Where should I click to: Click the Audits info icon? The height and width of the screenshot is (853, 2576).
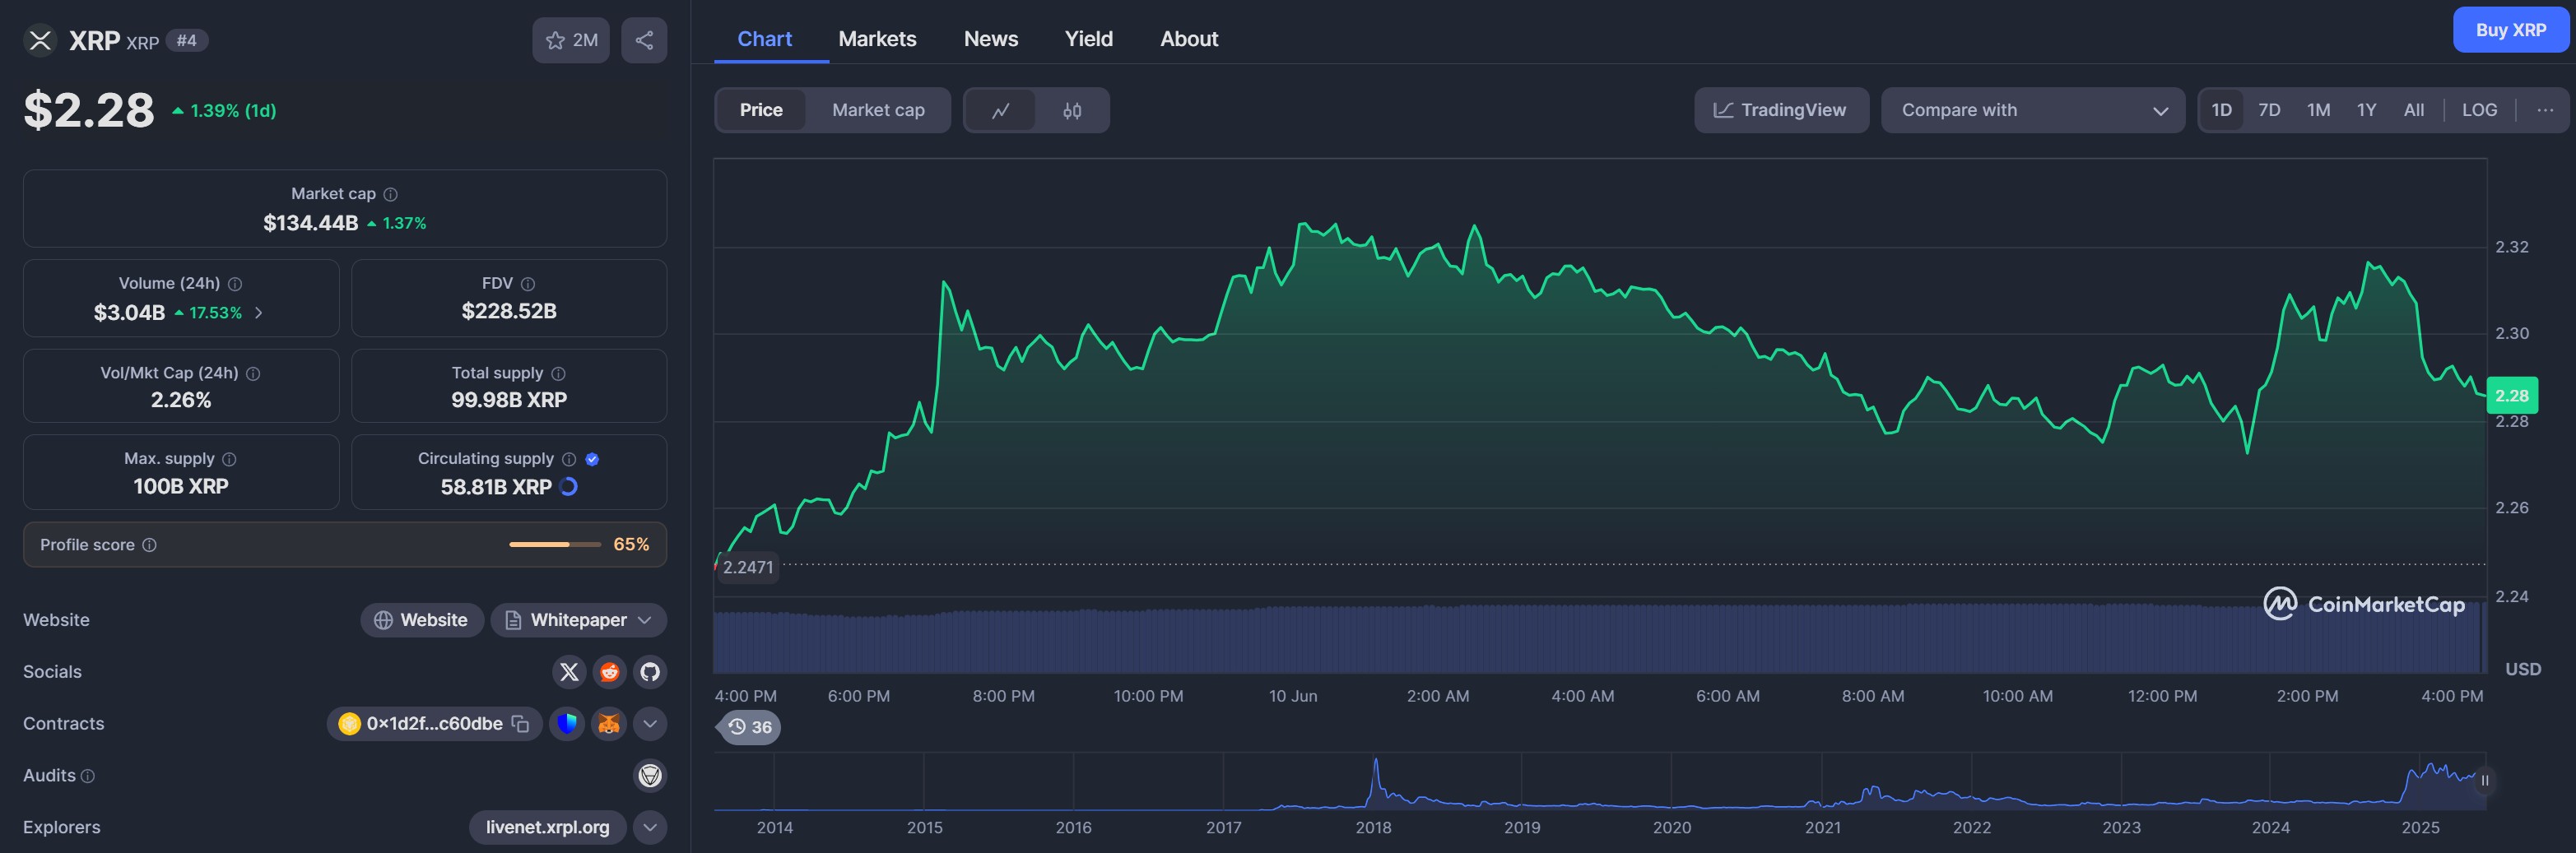coord(88,776)
